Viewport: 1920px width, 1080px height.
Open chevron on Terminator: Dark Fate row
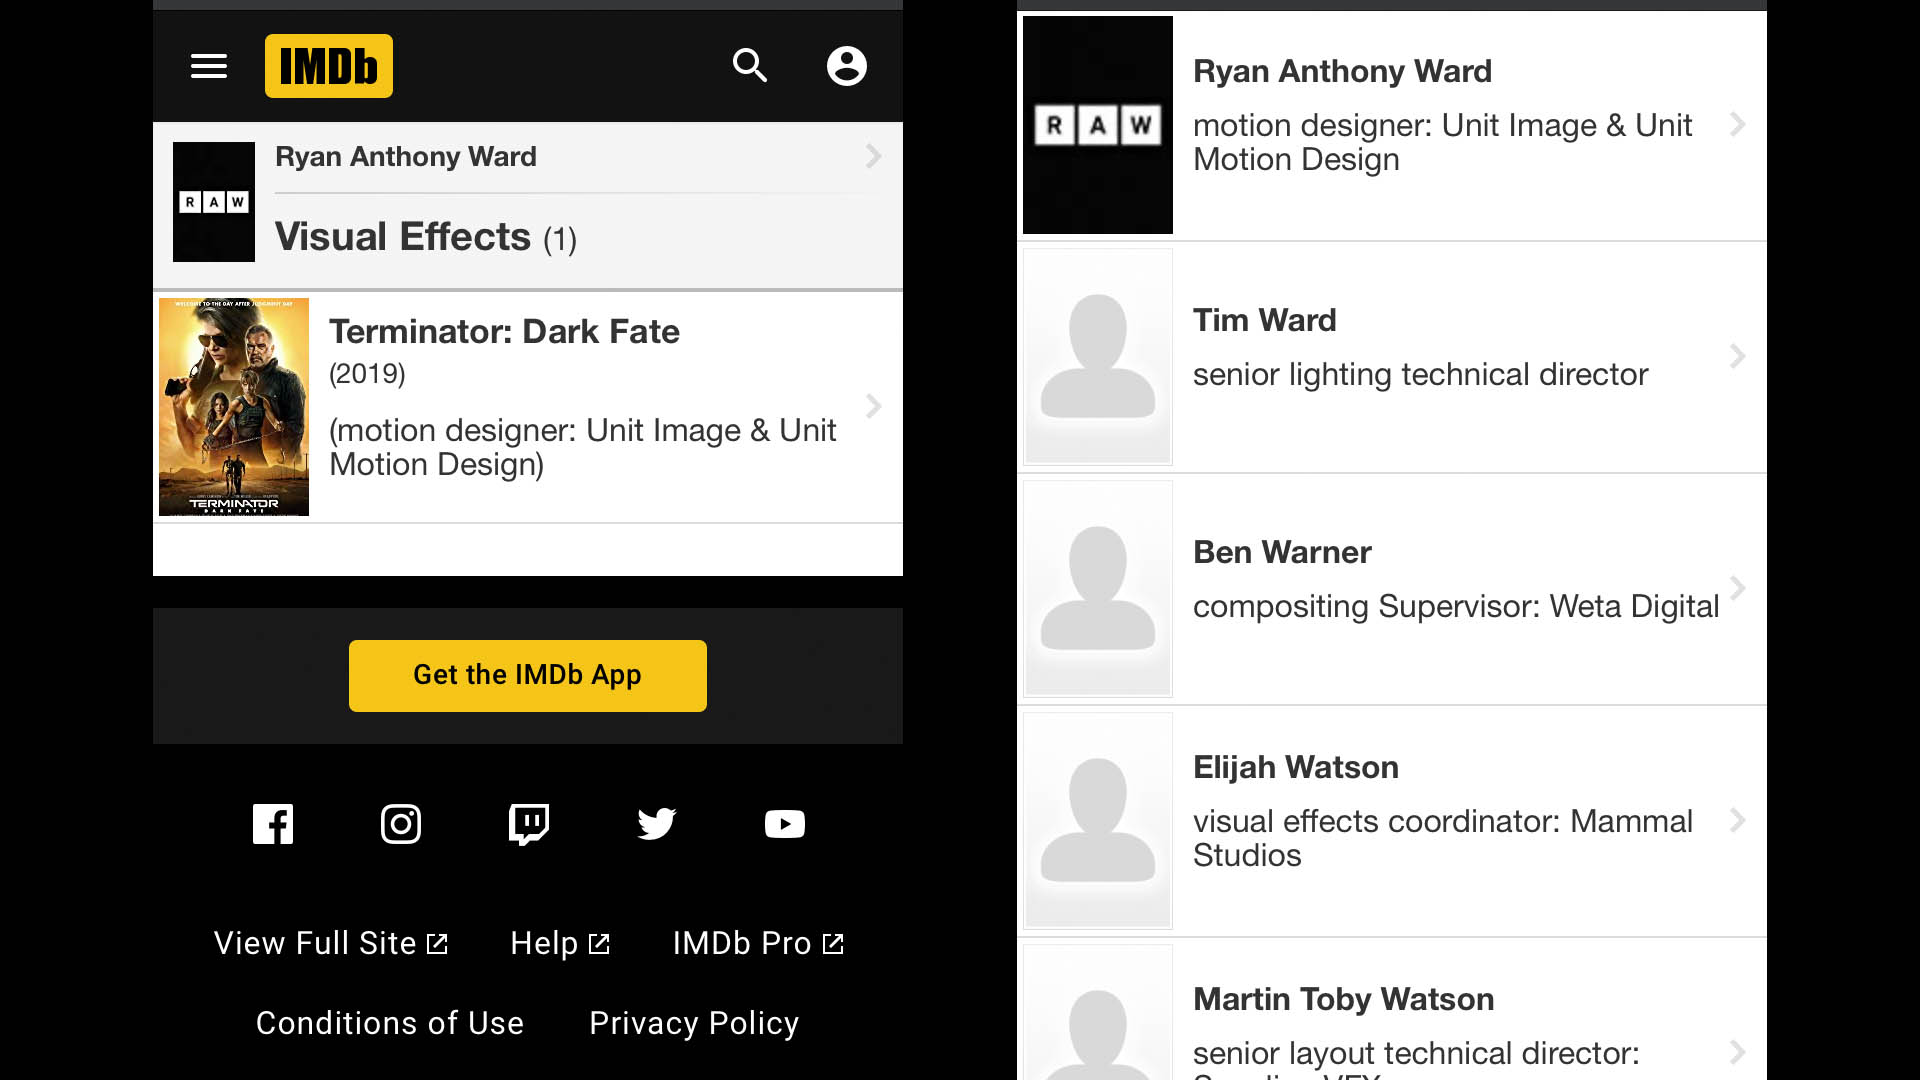pos(873,406)
